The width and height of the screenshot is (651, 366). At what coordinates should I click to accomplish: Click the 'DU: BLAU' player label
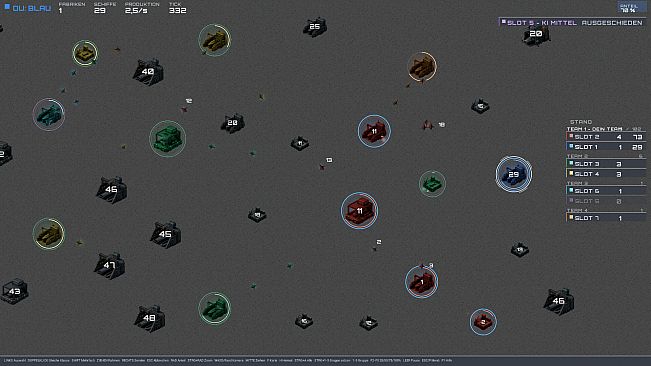click(28, 8)
